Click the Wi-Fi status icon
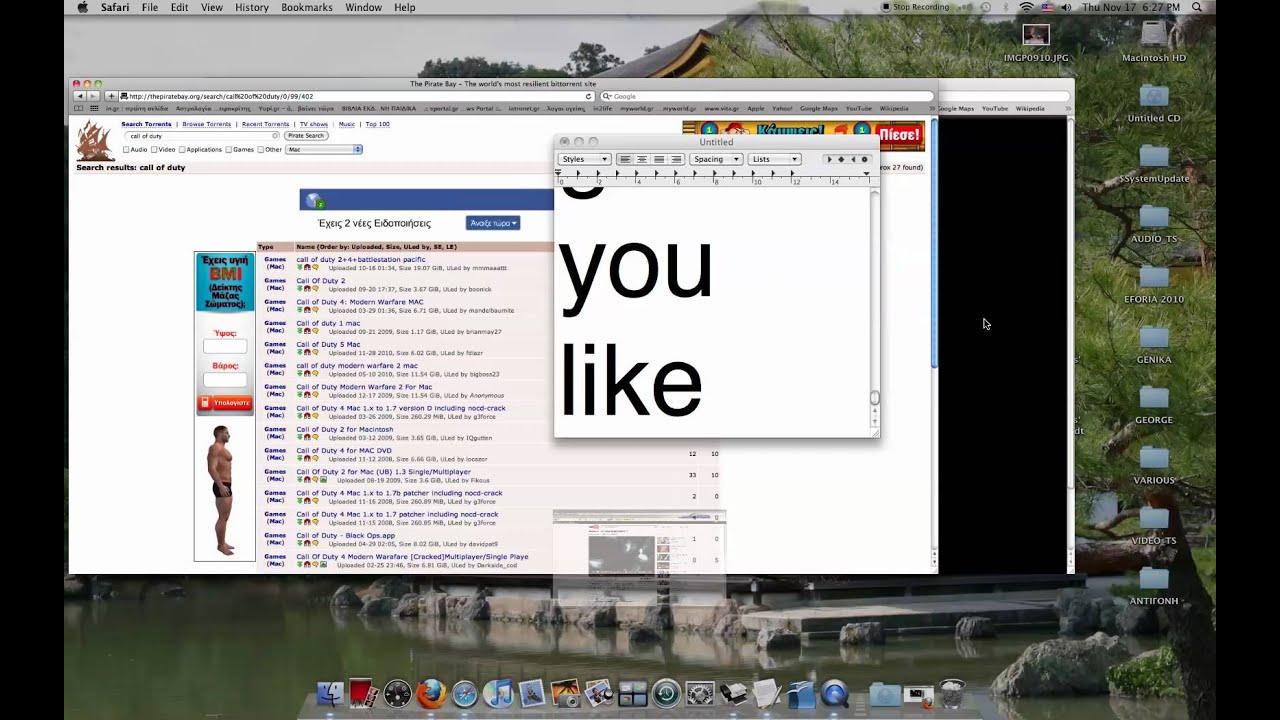The image size is (1280, 720). pyautogui.click(x=1026, y=7)
